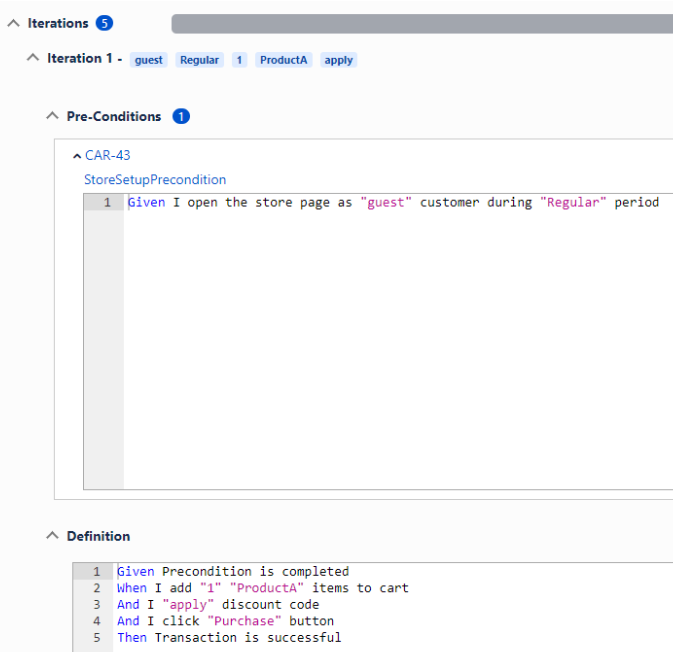Click the Definition heading text

pyautogui.click(x=98, y=536)
